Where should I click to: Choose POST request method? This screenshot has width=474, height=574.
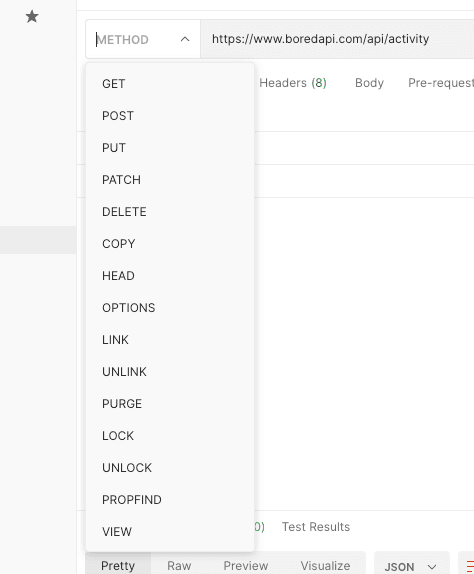click(170, 116)
